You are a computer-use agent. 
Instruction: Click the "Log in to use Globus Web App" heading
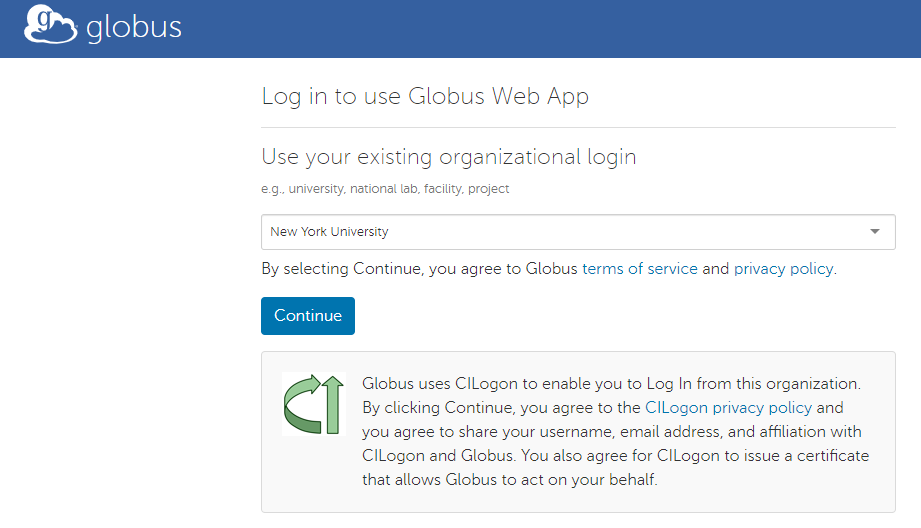(x=425, y=97)
